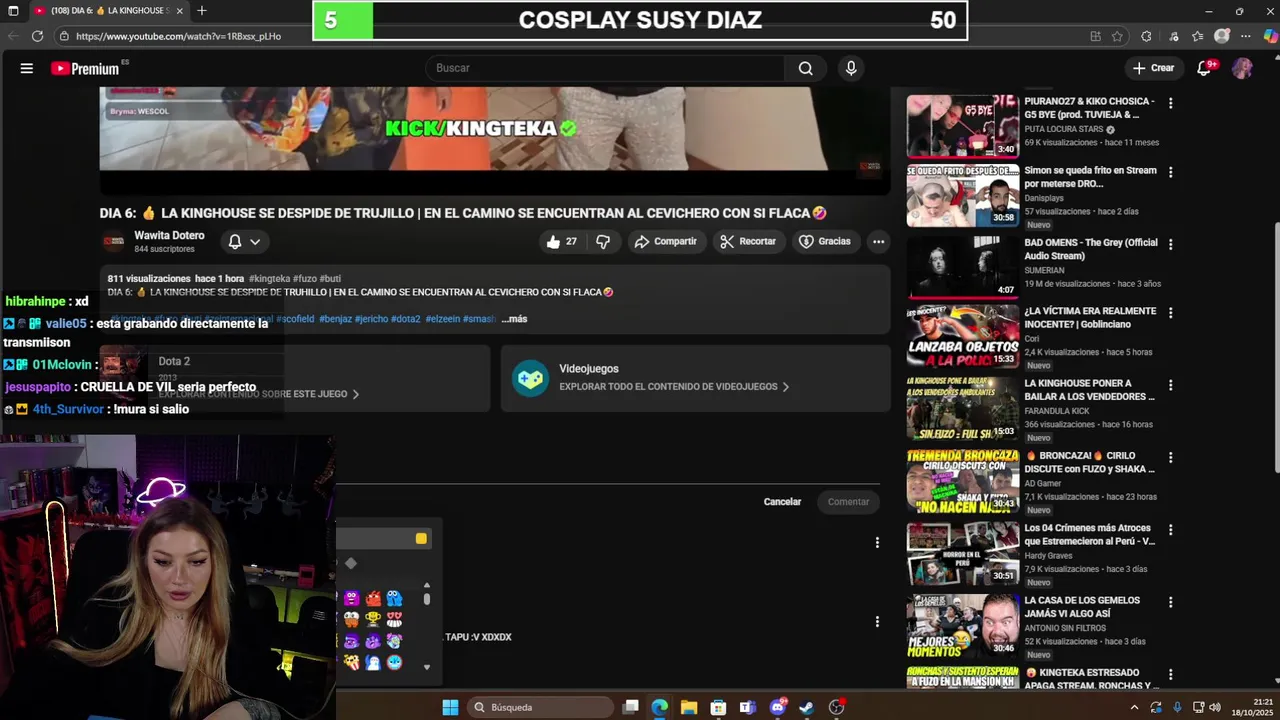This screenshot has width=1280, height=720.
Task: Click the Compartir share button
Action: click(666, 241)
